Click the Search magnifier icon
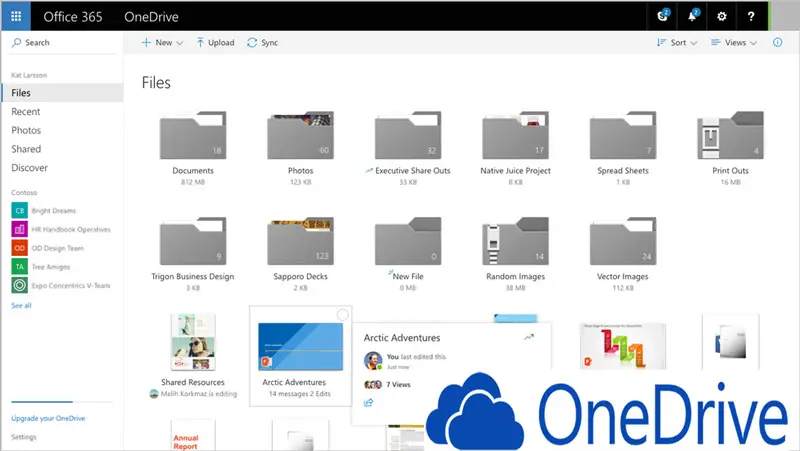 coord(16,42)
